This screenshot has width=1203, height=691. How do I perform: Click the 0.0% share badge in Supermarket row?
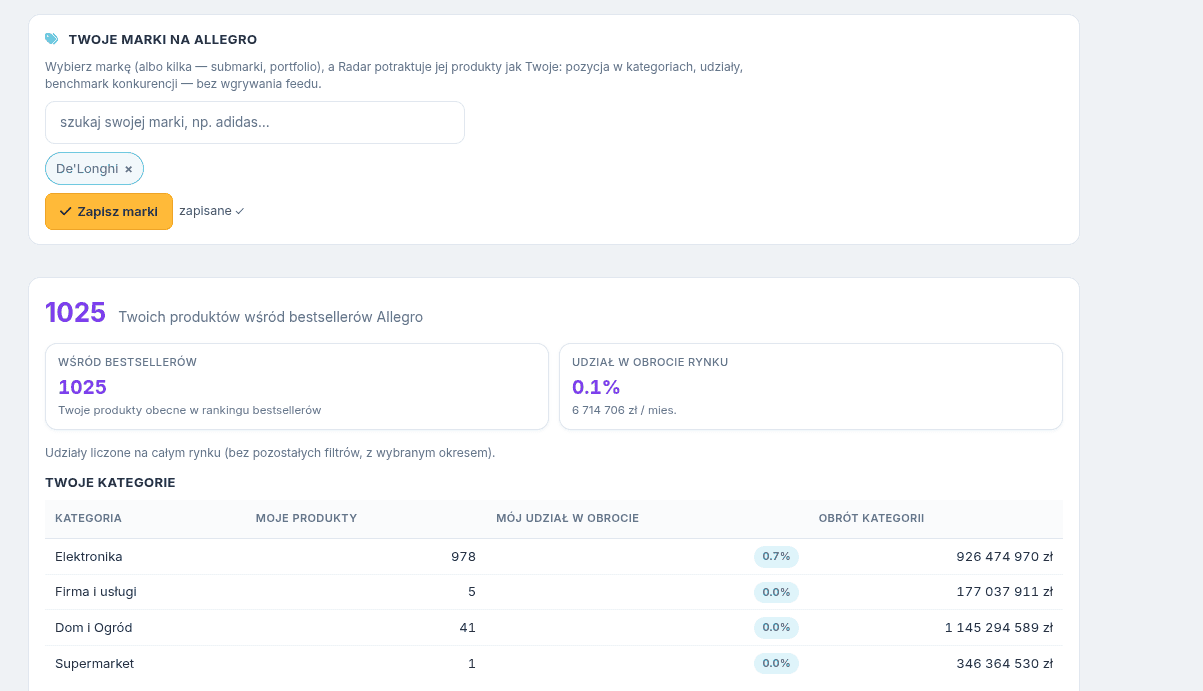776,663
